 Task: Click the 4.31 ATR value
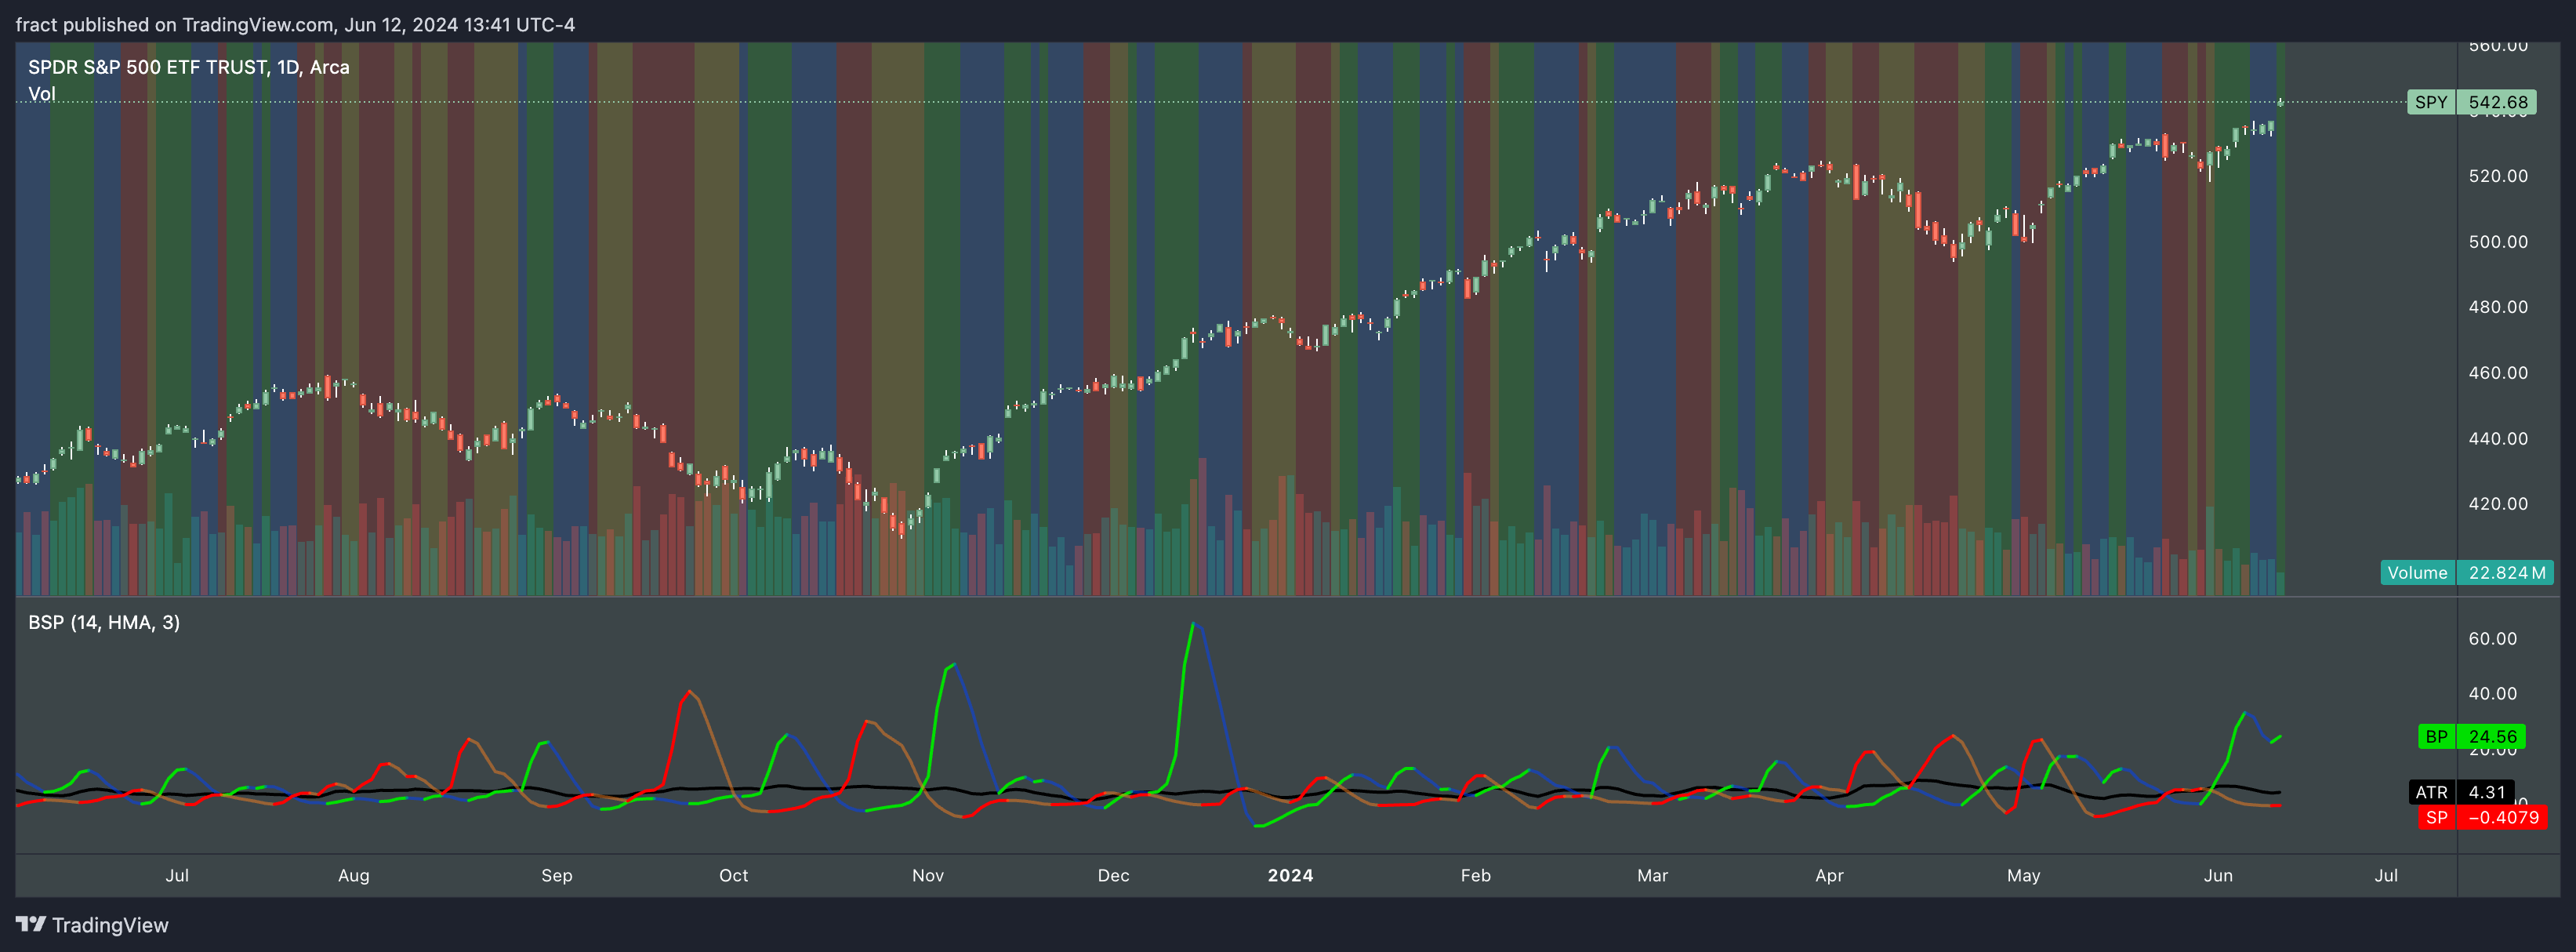(2486, 792)
